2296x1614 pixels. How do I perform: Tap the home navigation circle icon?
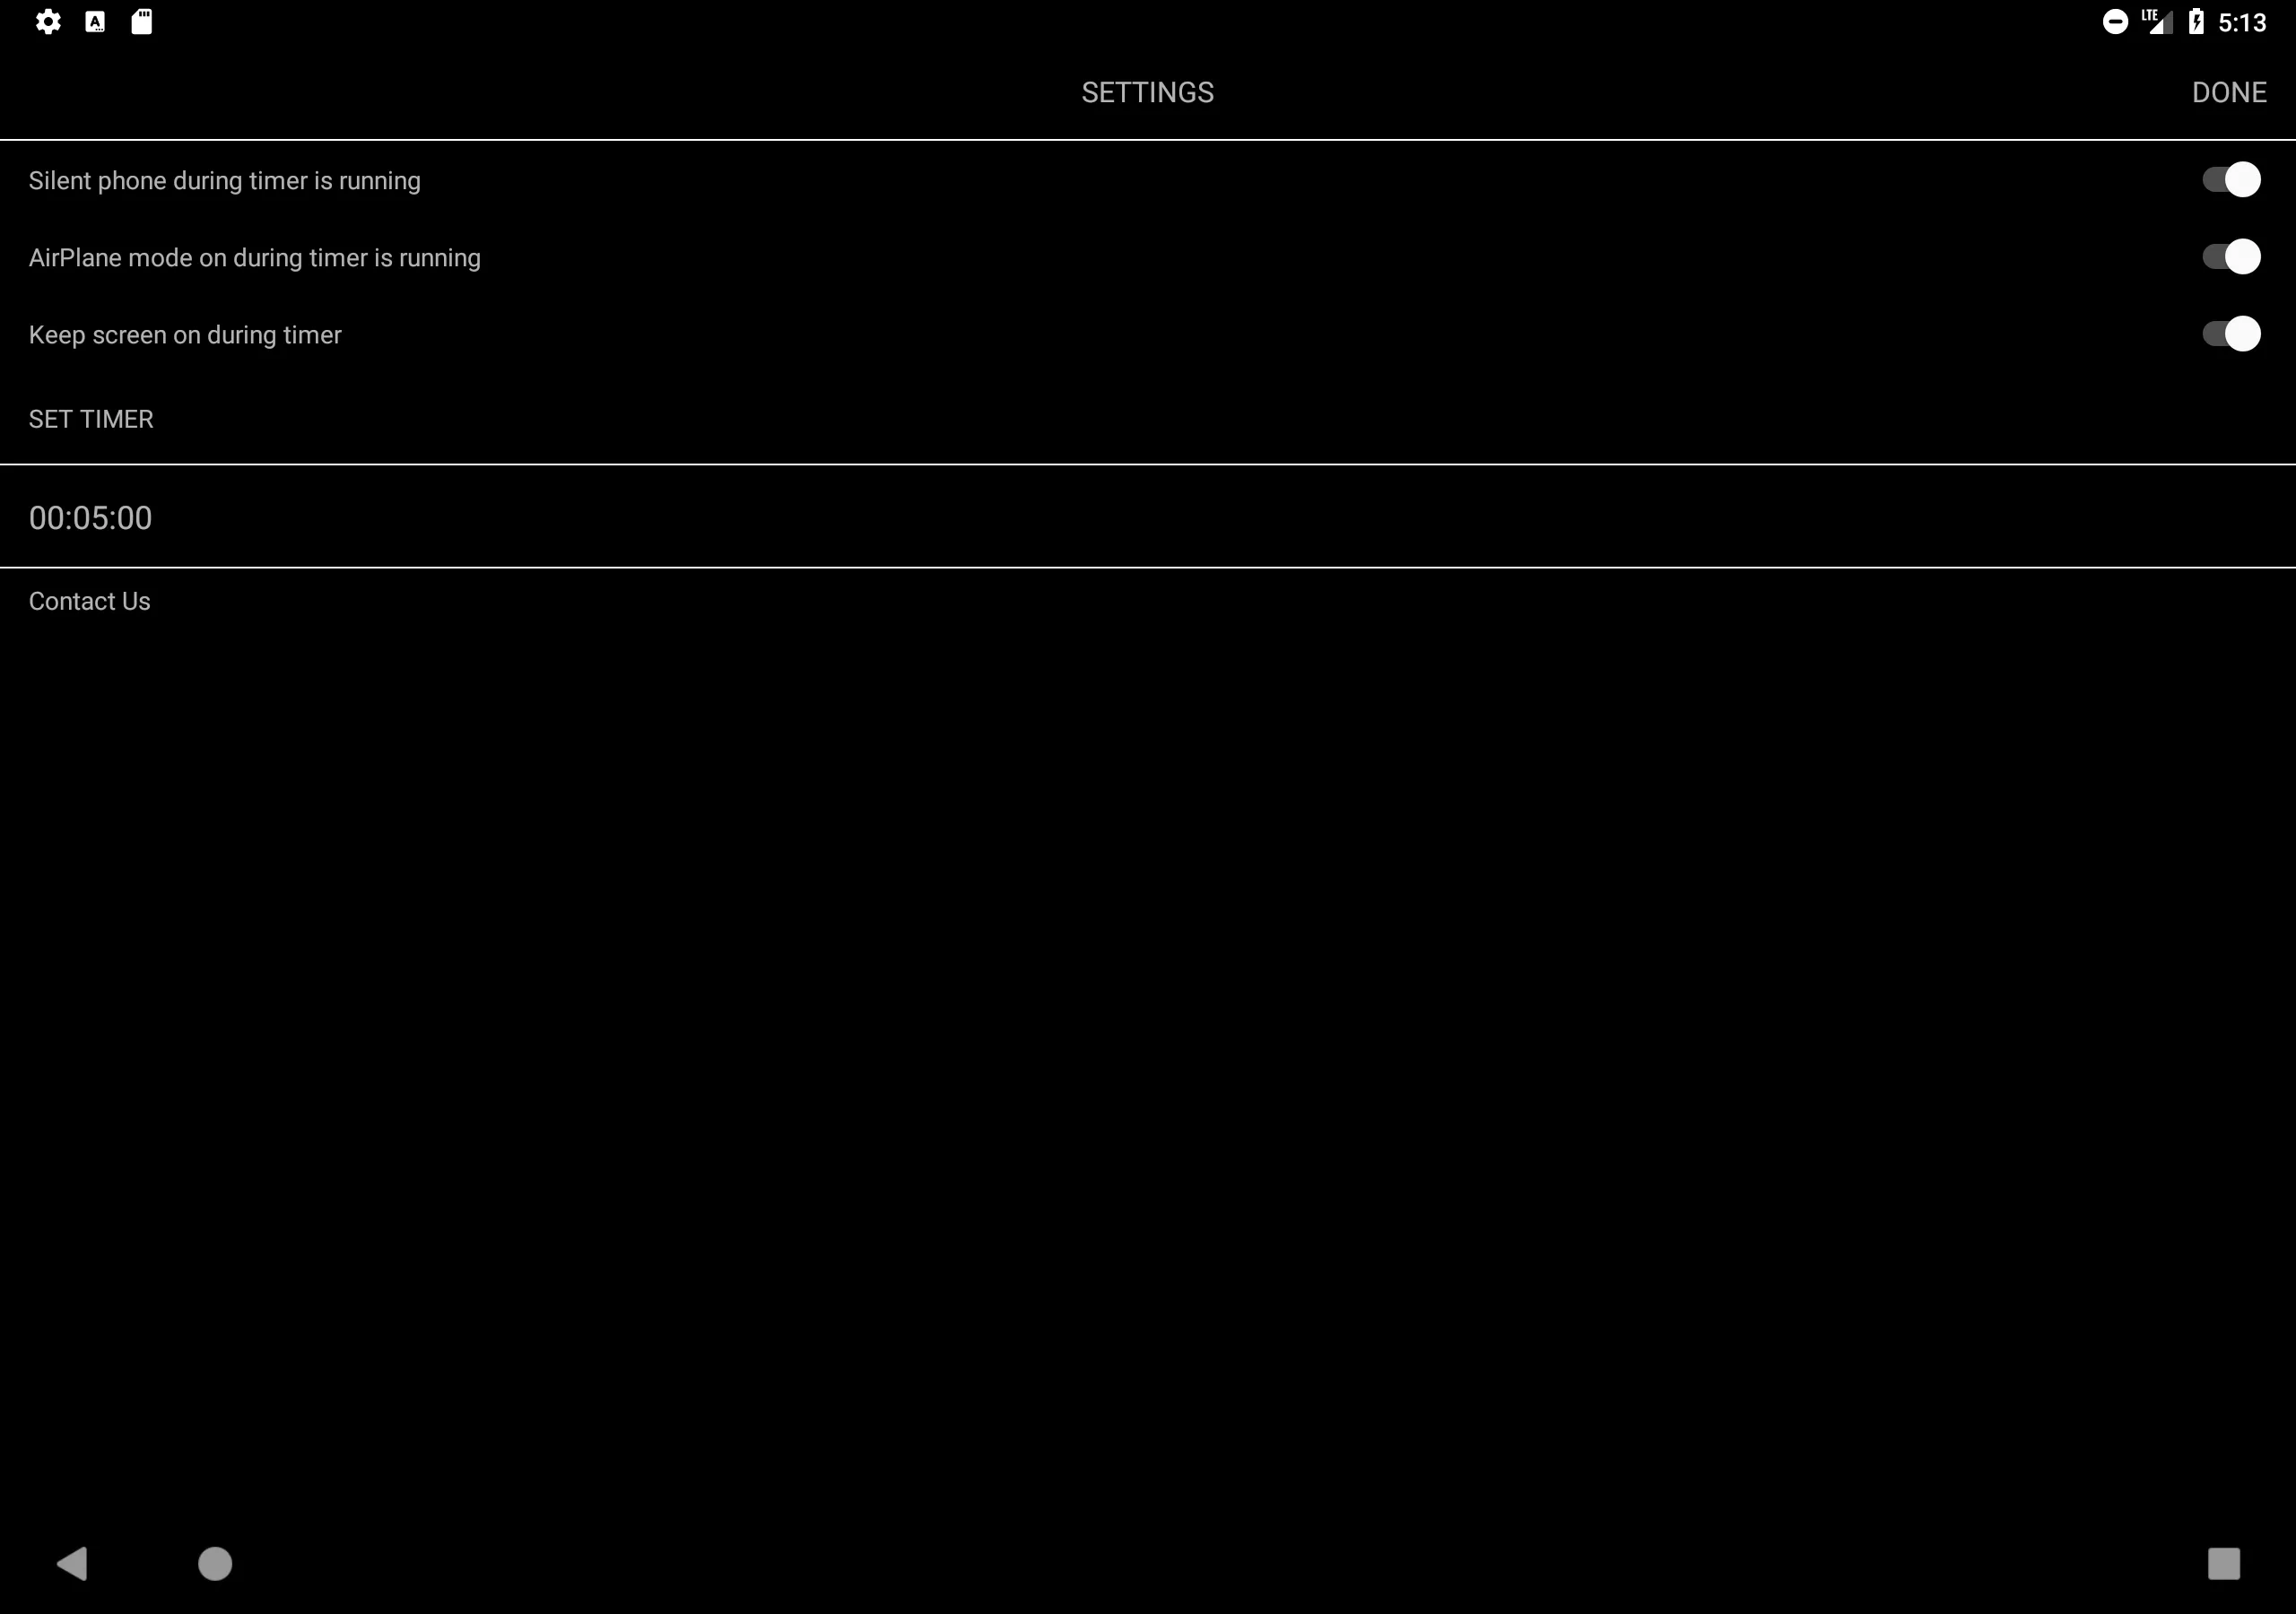(213, 1564)
